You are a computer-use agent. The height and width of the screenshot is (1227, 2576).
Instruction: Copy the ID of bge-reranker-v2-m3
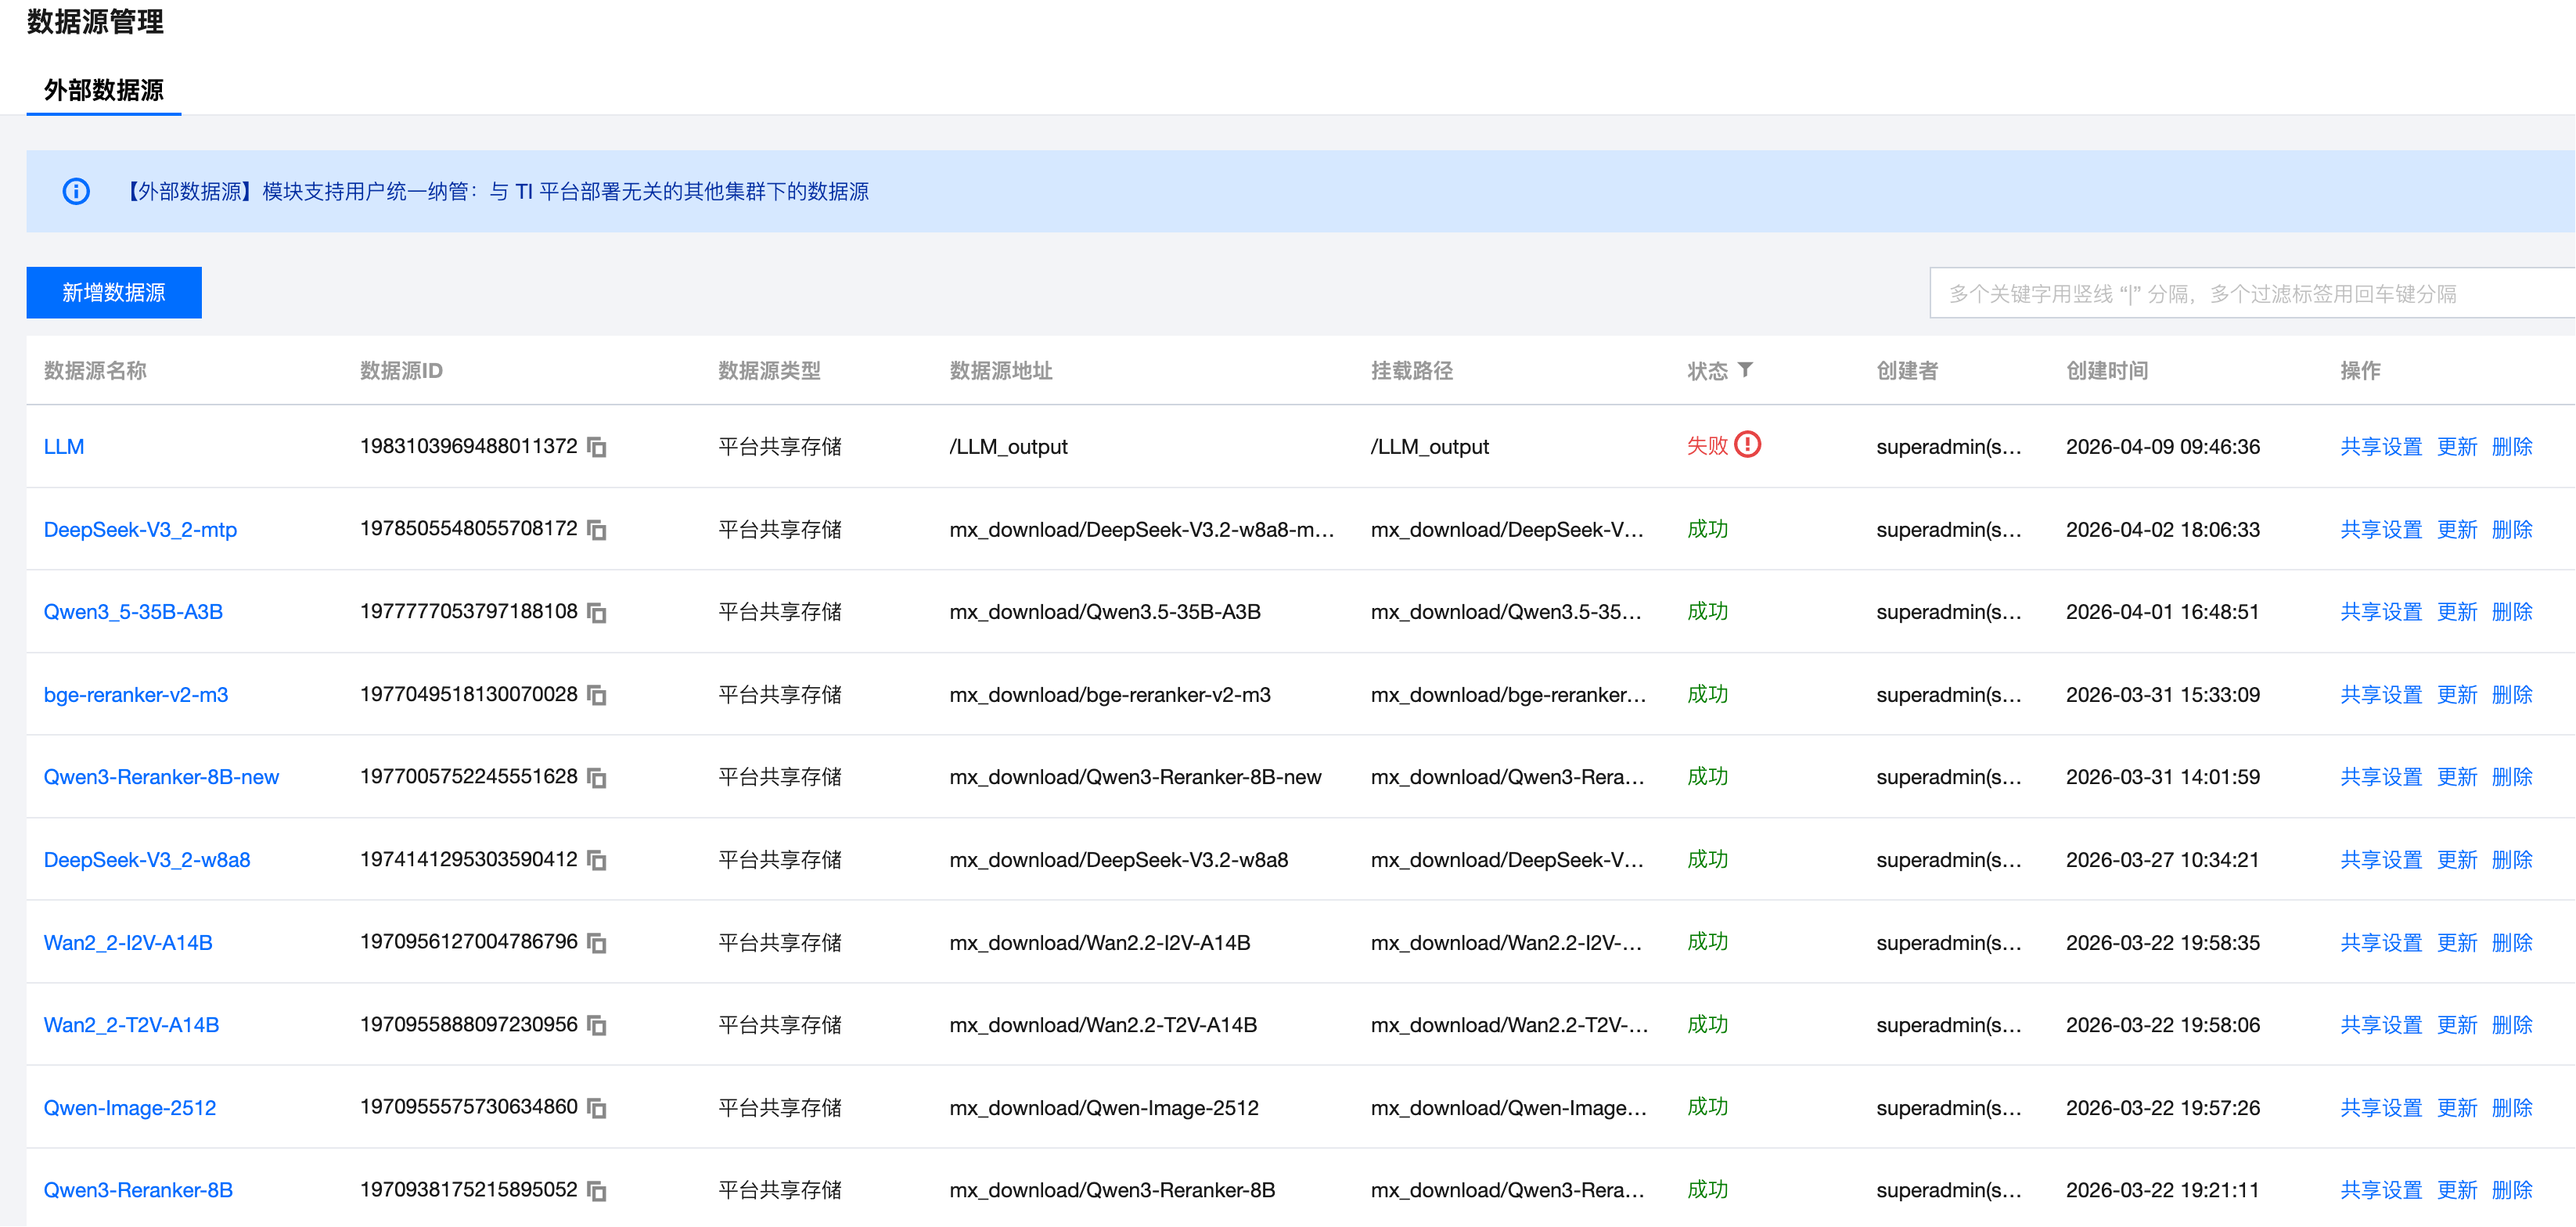(x=597, y=695)
